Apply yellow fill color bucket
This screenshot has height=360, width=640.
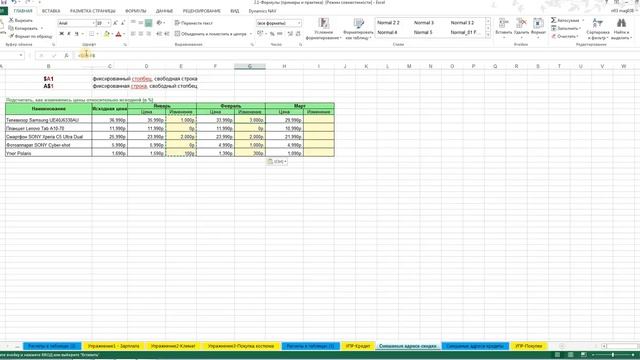pos(107,34)
